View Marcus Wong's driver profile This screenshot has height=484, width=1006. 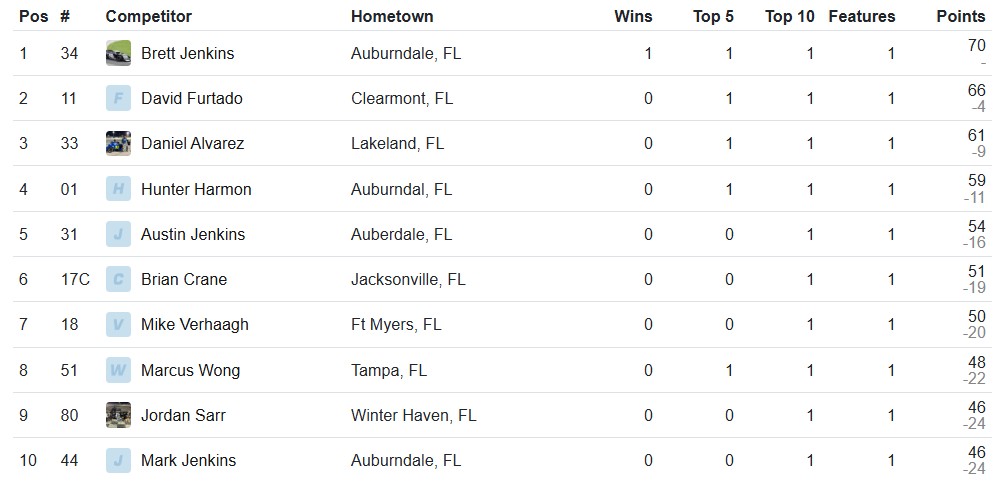[191, 370]
